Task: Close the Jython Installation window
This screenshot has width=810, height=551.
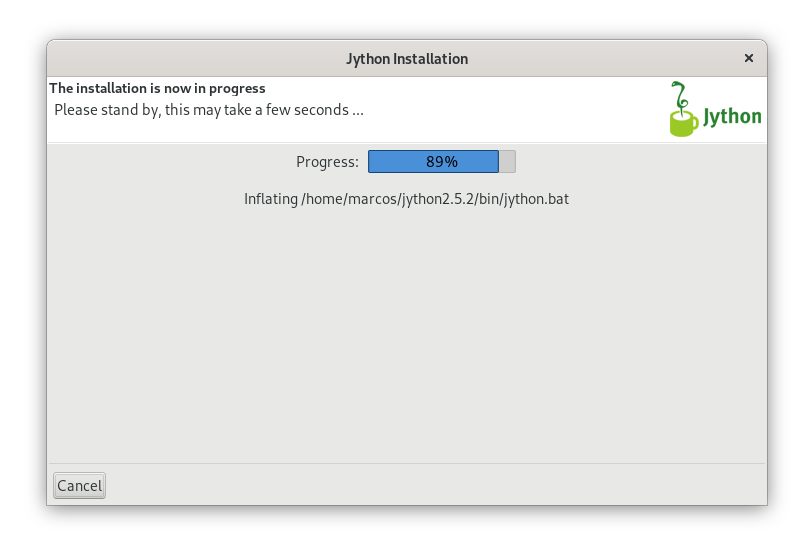Action: (749, 58)
